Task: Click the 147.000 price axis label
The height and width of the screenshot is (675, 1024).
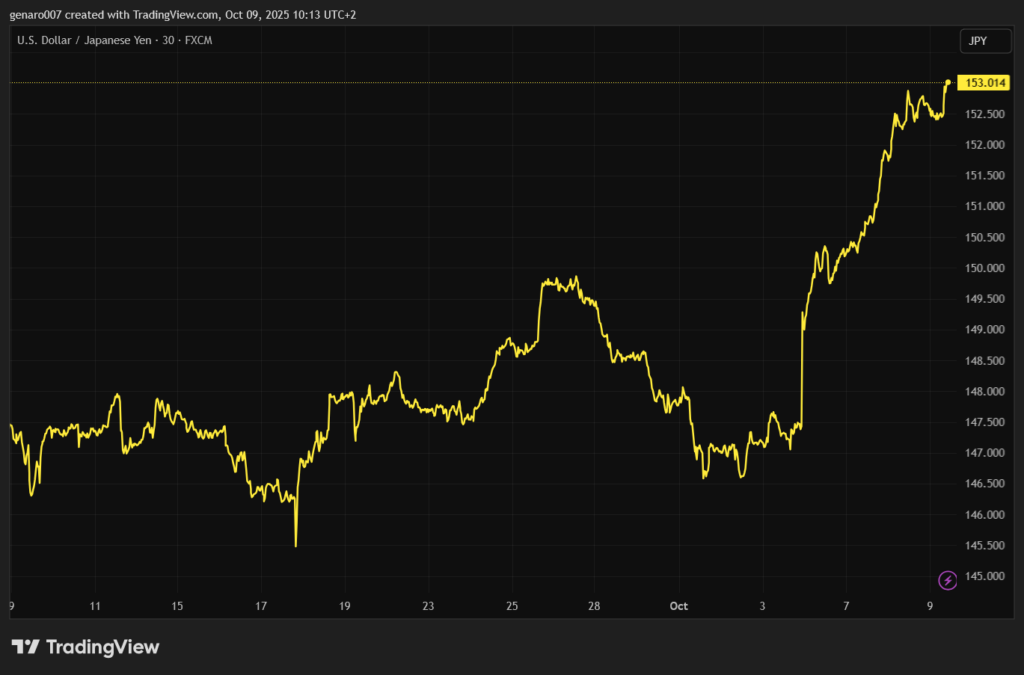Action: click(984, 453)
